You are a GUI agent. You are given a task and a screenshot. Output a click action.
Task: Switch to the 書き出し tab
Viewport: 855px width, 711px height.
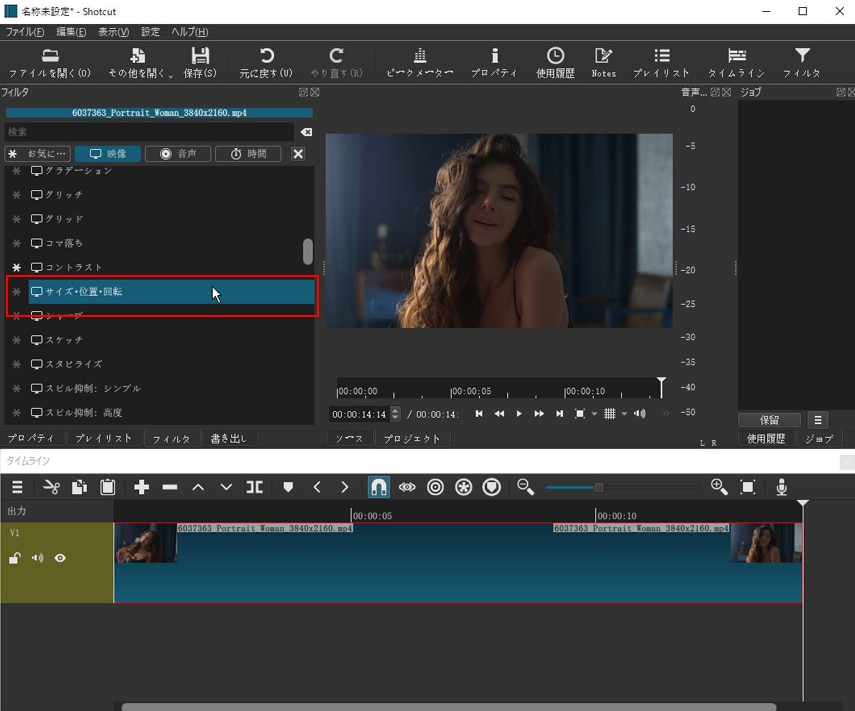click(x=229, y=439)
